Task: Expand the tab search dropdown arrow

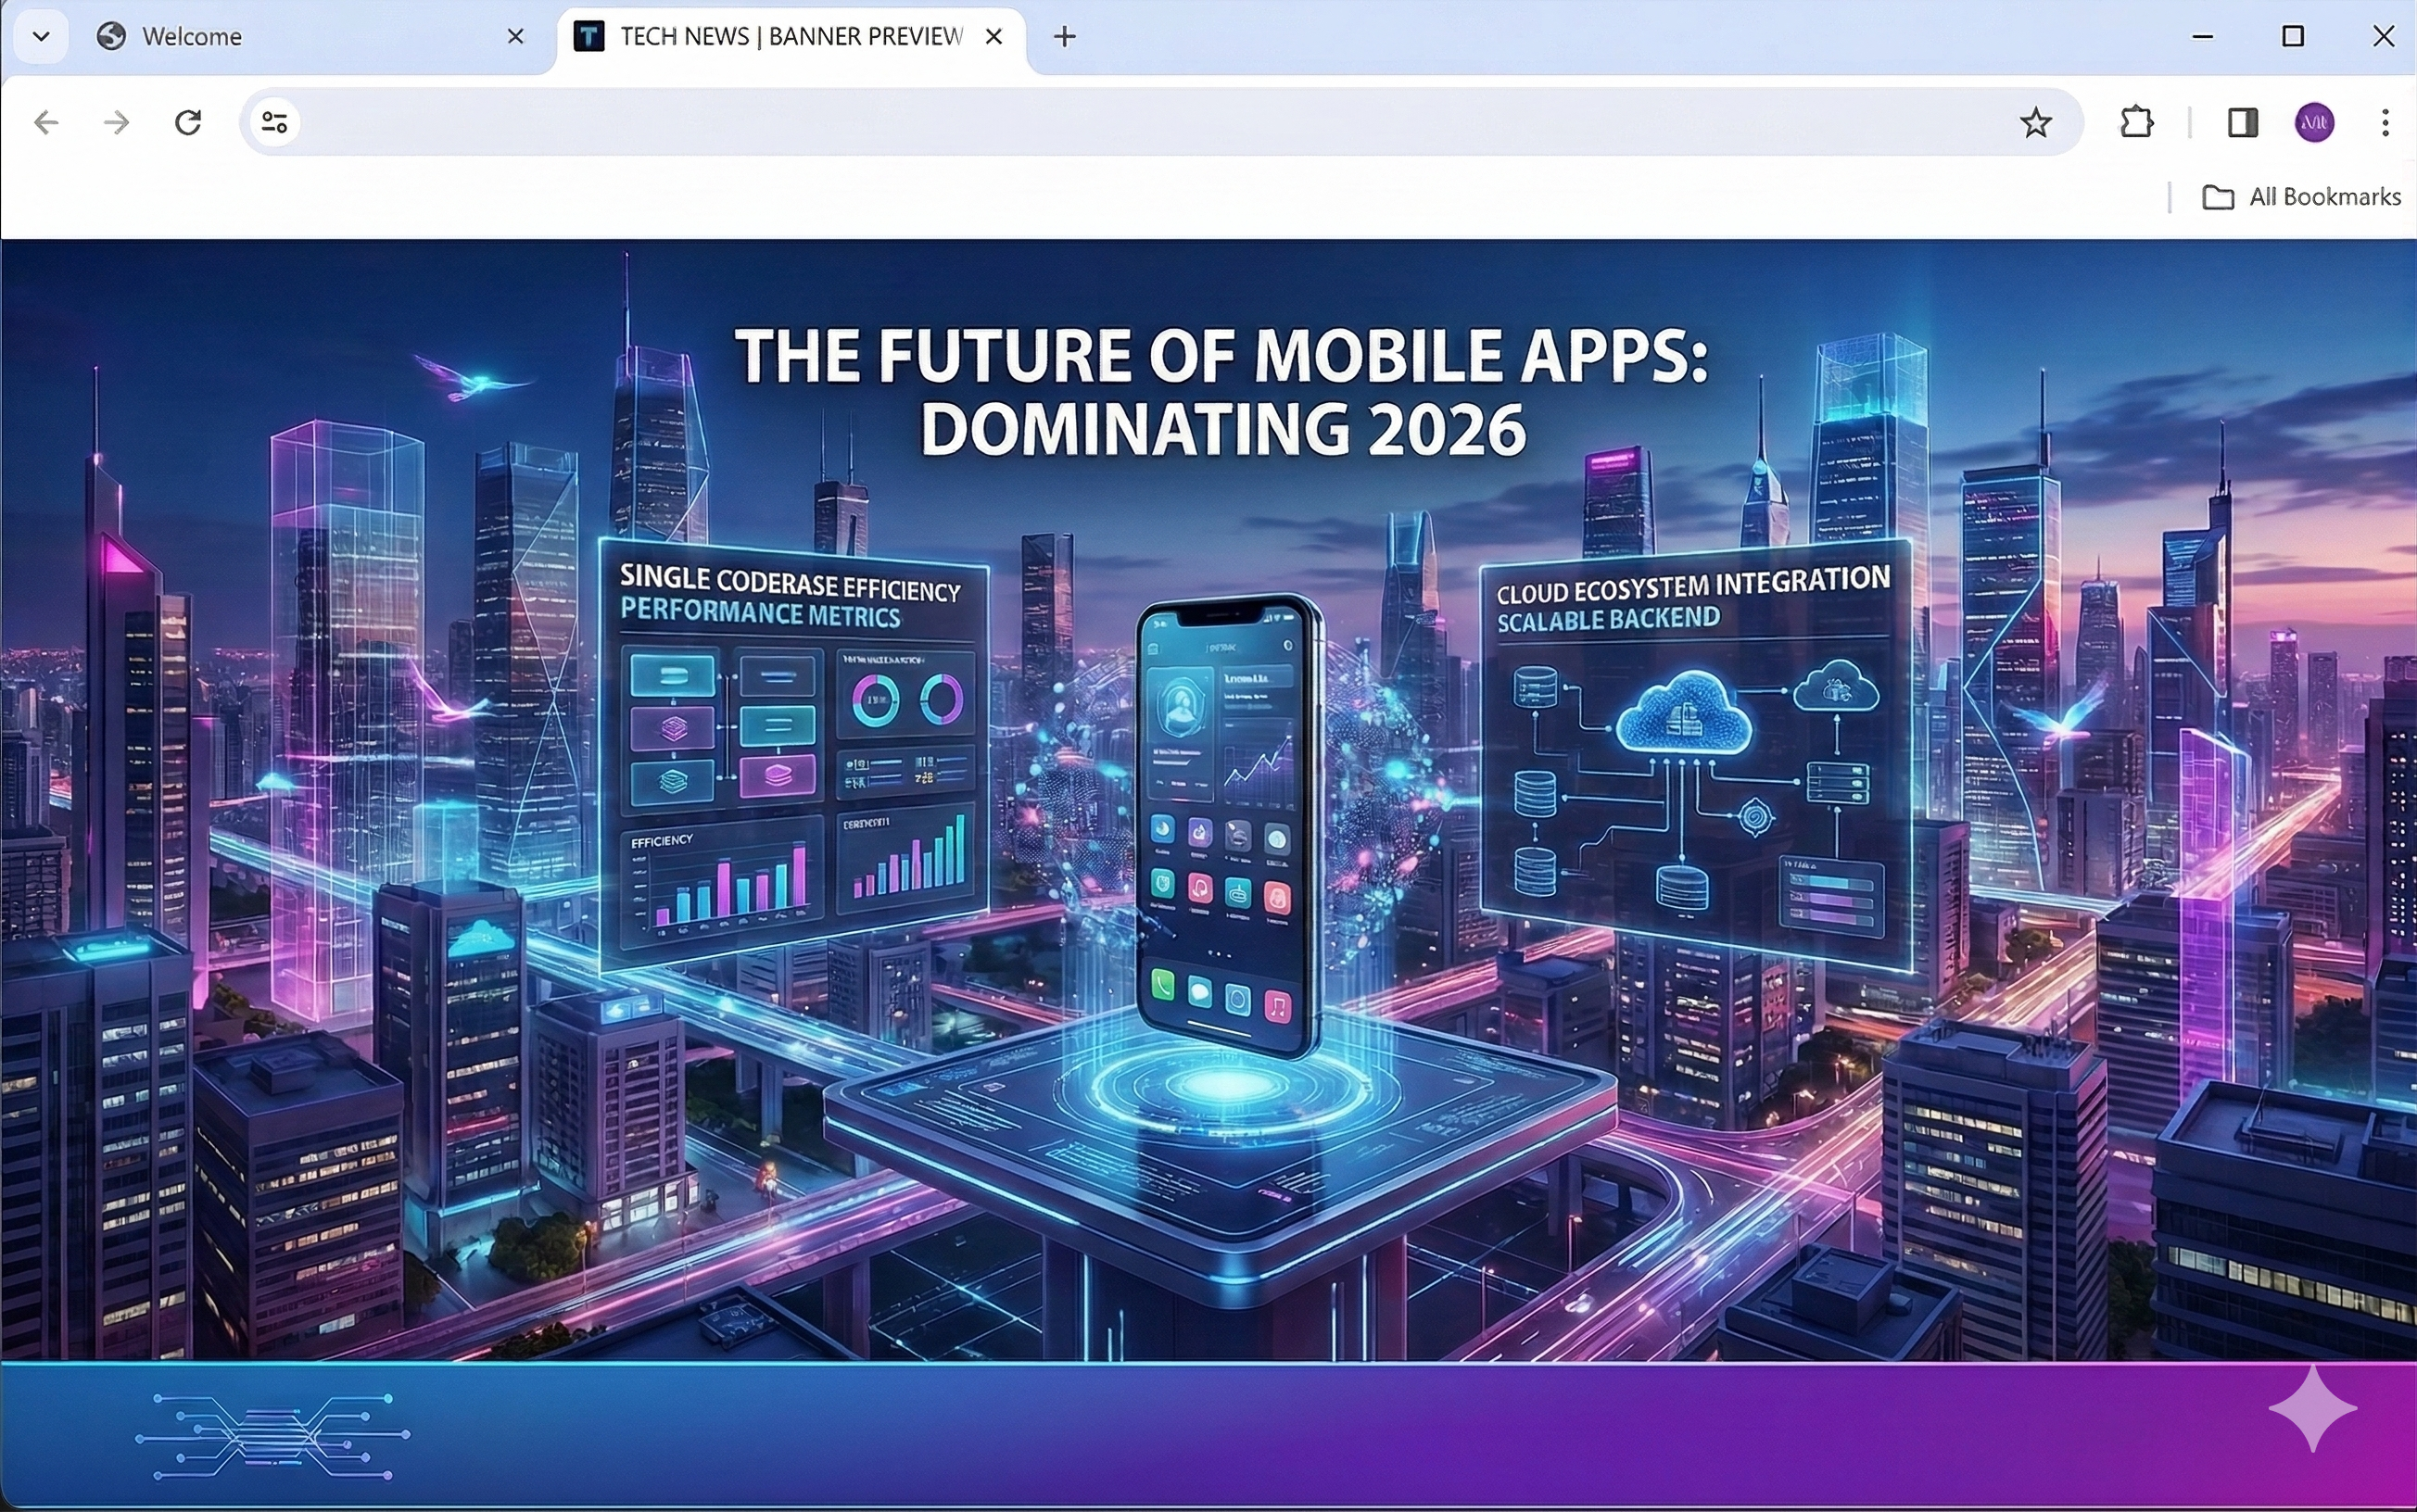Action: (x=41, y=37)
